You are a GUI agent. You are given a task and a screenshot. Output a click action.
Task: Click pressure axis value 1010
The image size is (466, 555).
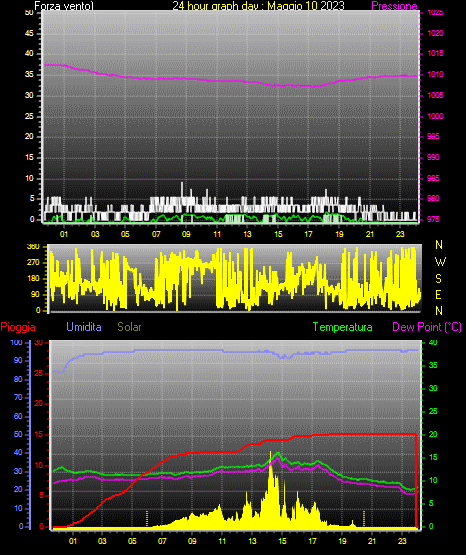(435, 74)
